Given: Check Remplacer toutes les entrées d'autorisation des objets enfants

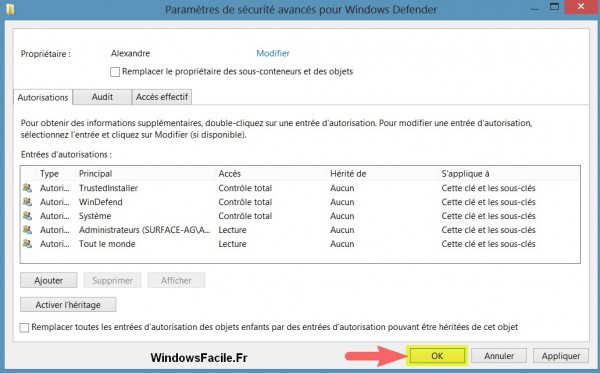Looking at the screenshot, I should (24, 327).
